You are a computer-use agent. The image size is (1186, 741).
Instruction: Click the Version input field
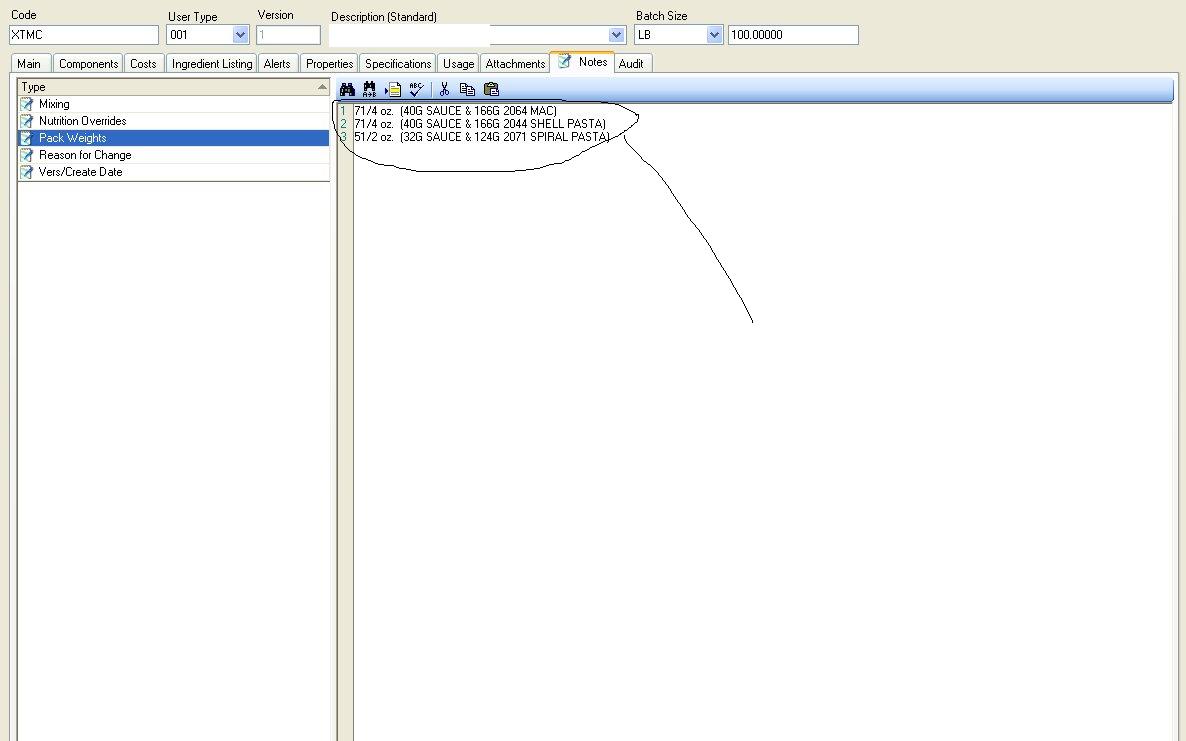[x=288, y=34]
